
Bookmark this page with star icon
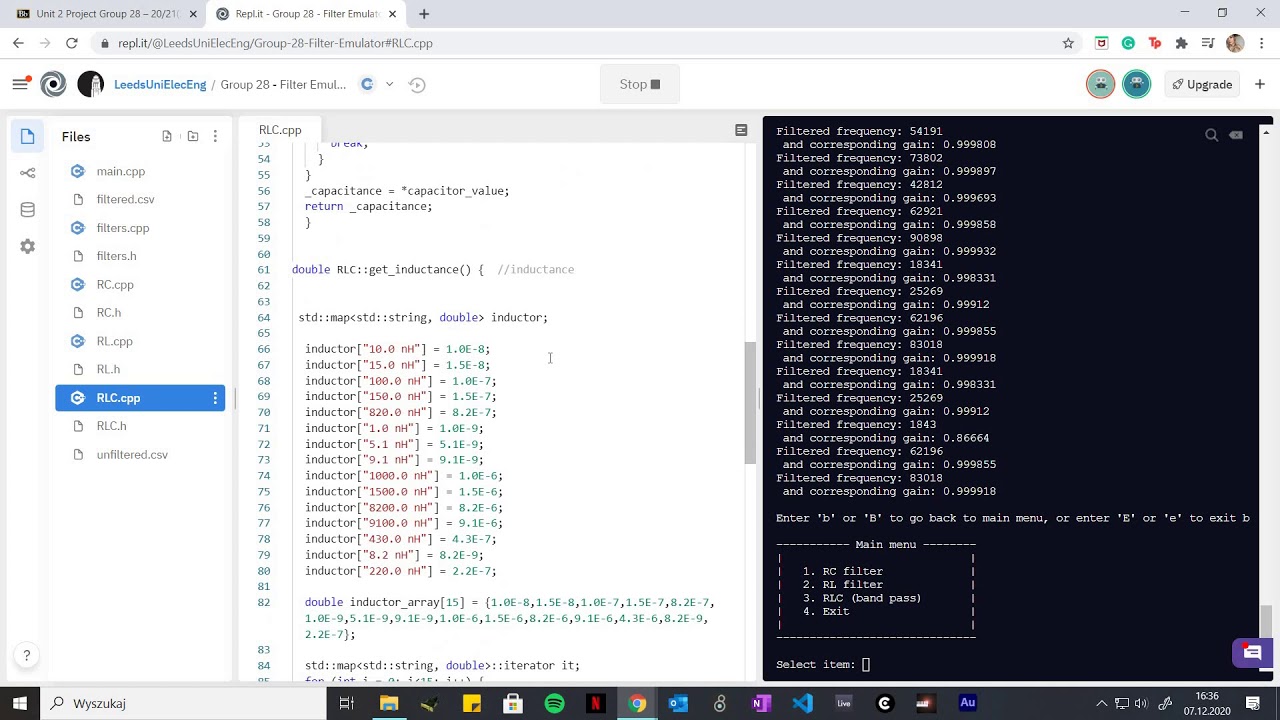[1068, 43]
